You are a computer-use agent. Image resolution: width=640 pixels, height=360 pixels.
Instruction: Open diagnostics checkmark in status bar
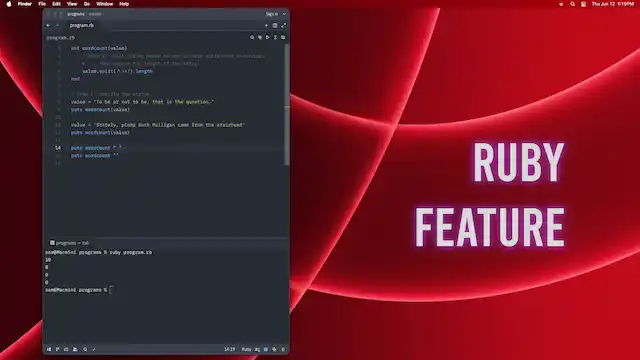pos(94,349)
